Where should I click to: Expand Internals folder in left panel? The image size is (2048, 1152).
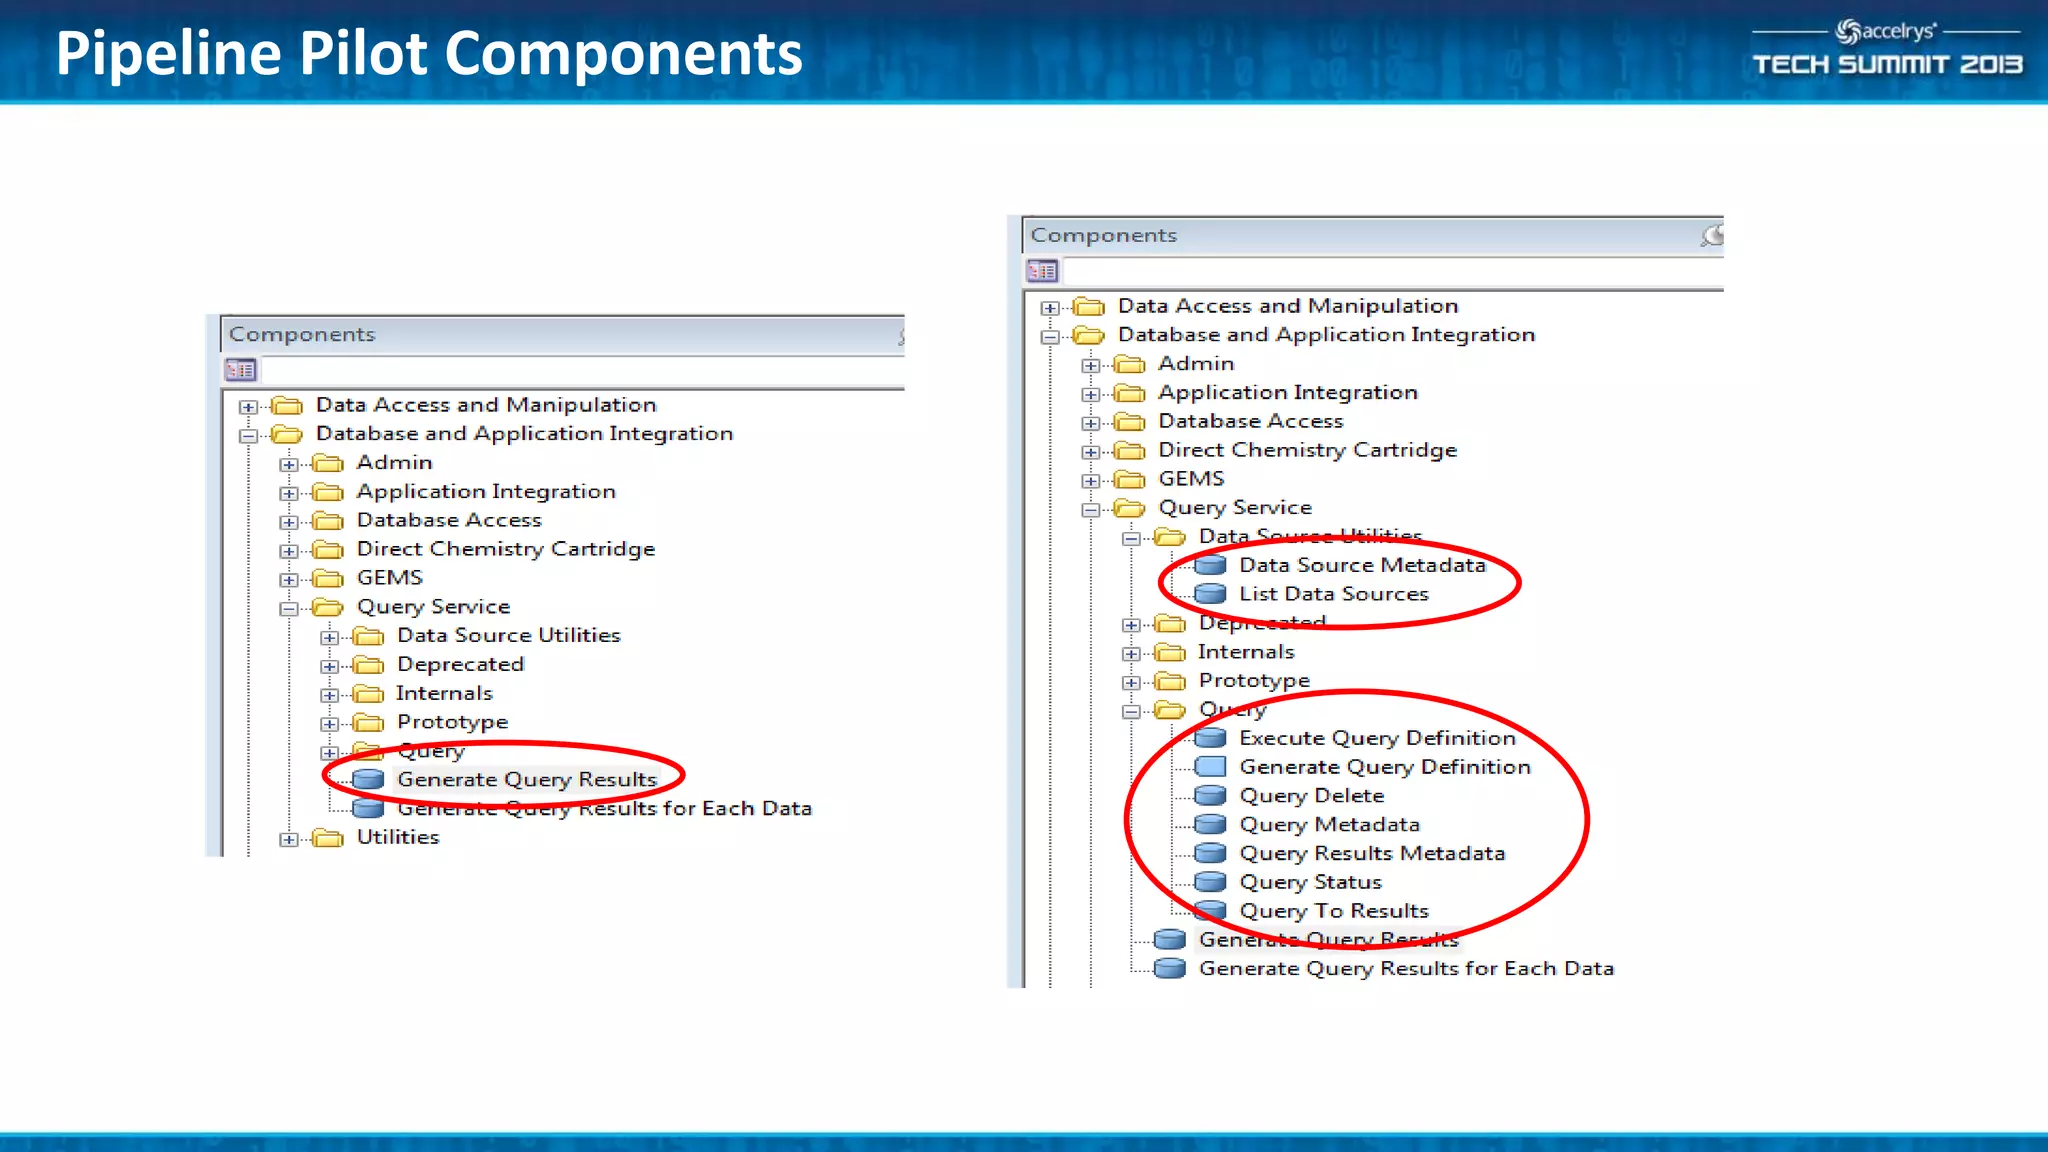(329, 695)
